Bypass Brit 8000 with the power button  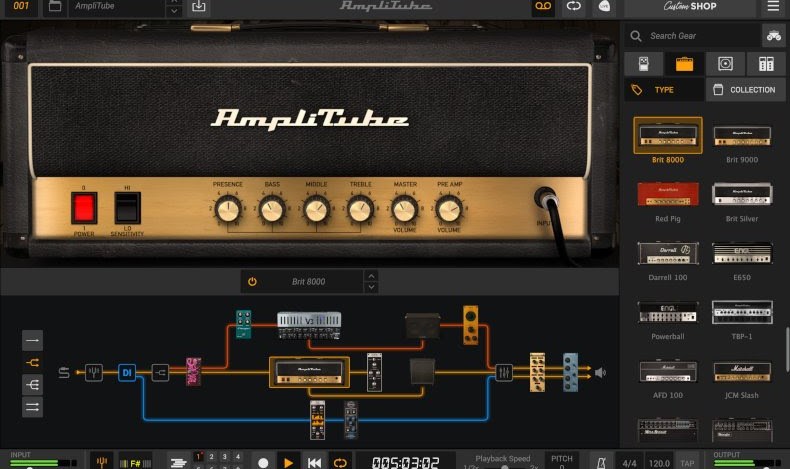(x=252, y=282)
